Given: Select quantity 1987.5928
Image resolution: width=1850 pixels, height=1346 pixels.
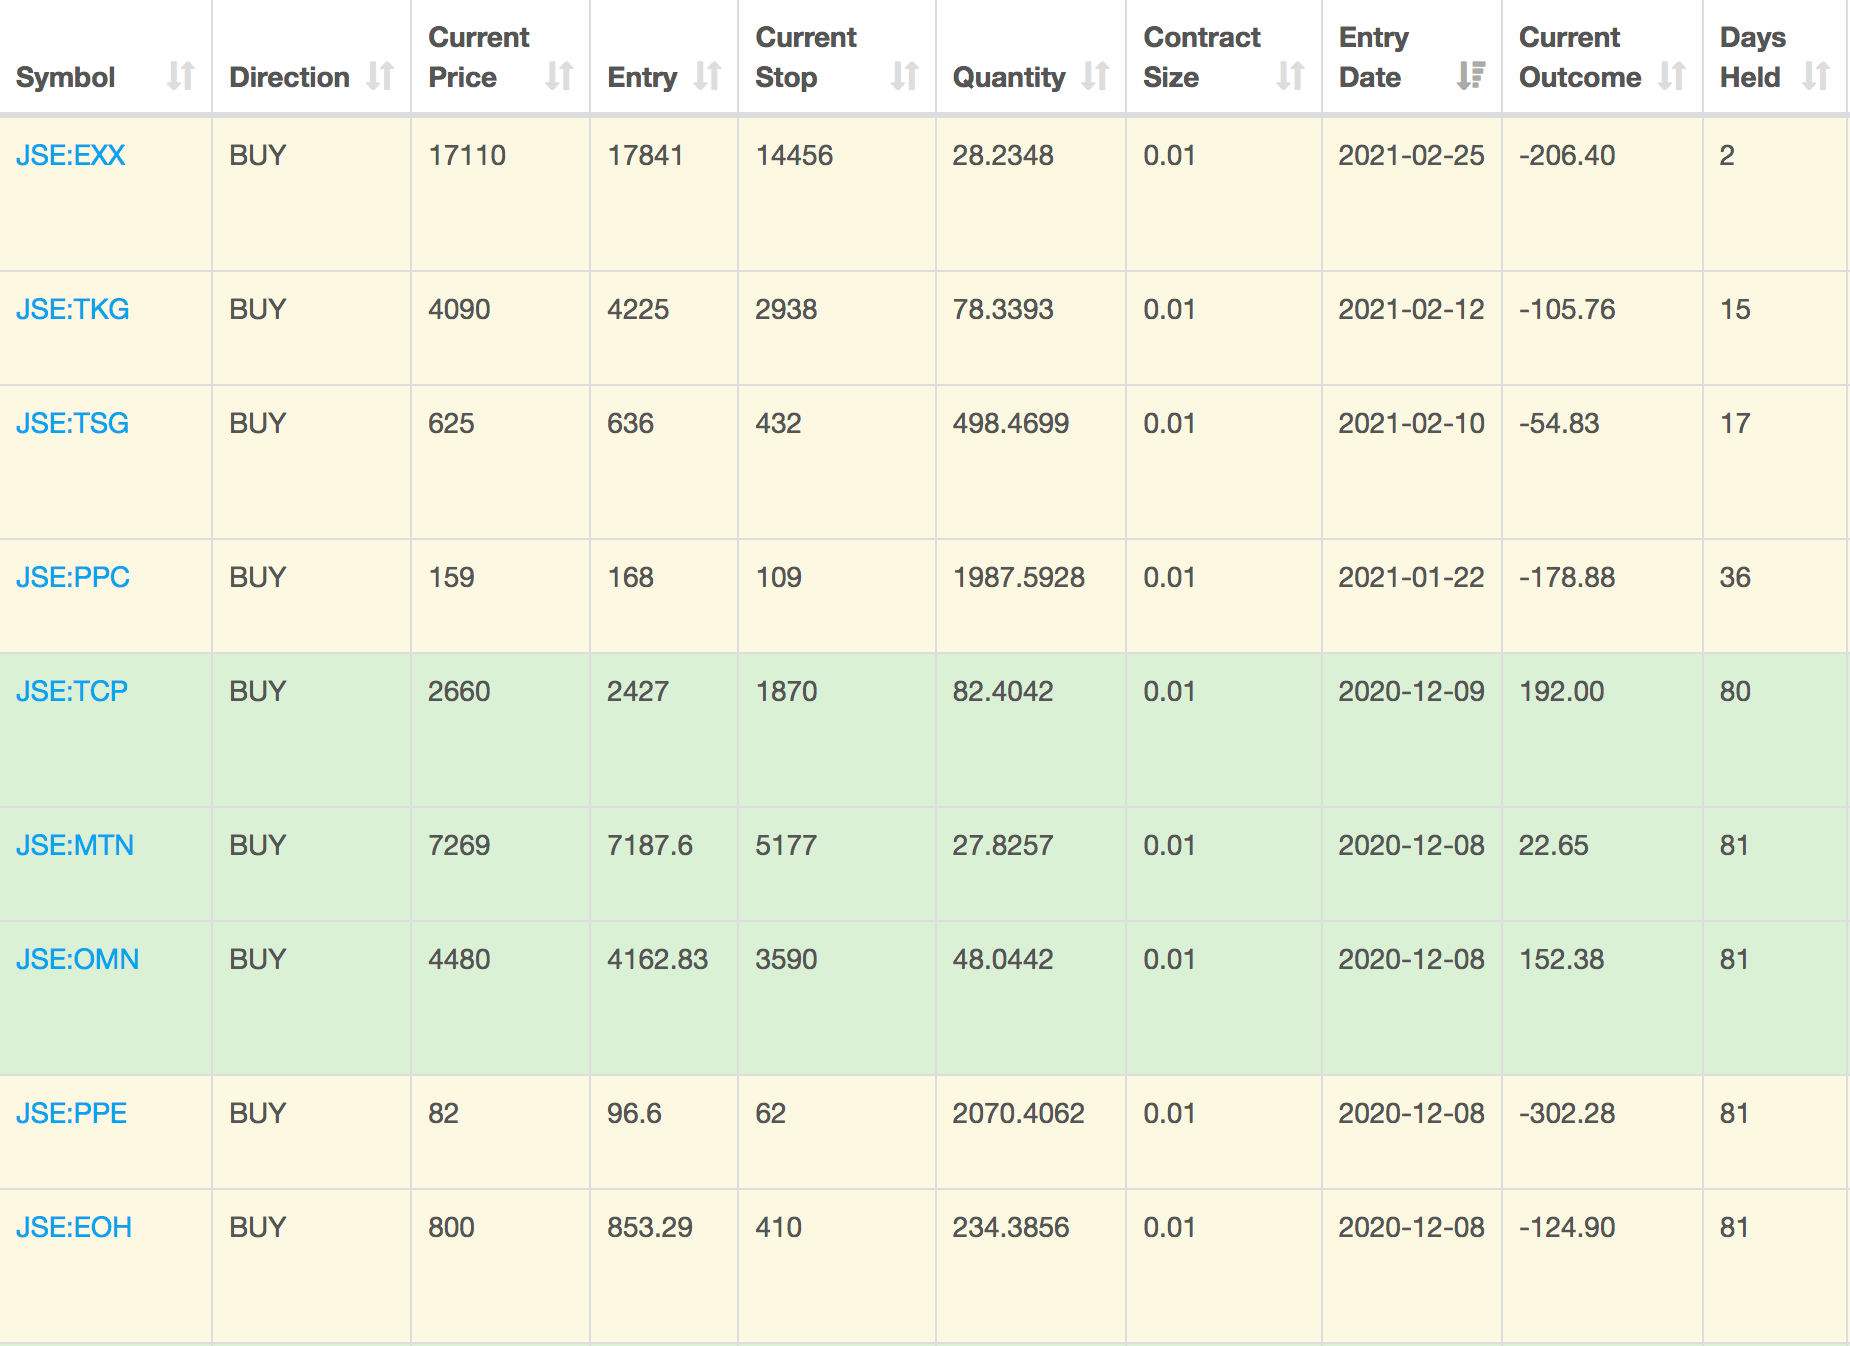Looking at the screenshot, I should coord(1019,577).
